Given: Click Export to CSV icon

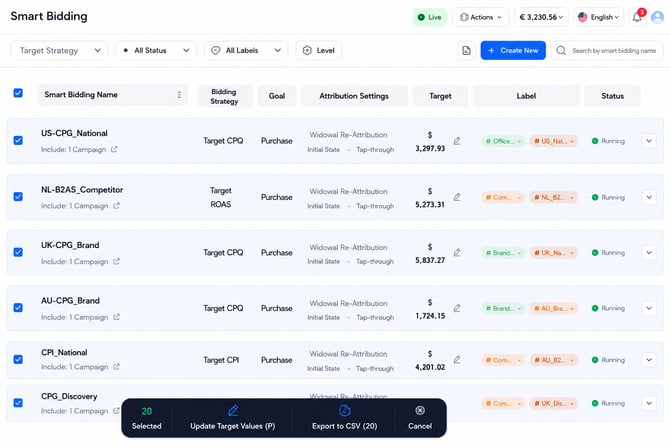Looking at the screenshot, I should [x=344, y=410].
